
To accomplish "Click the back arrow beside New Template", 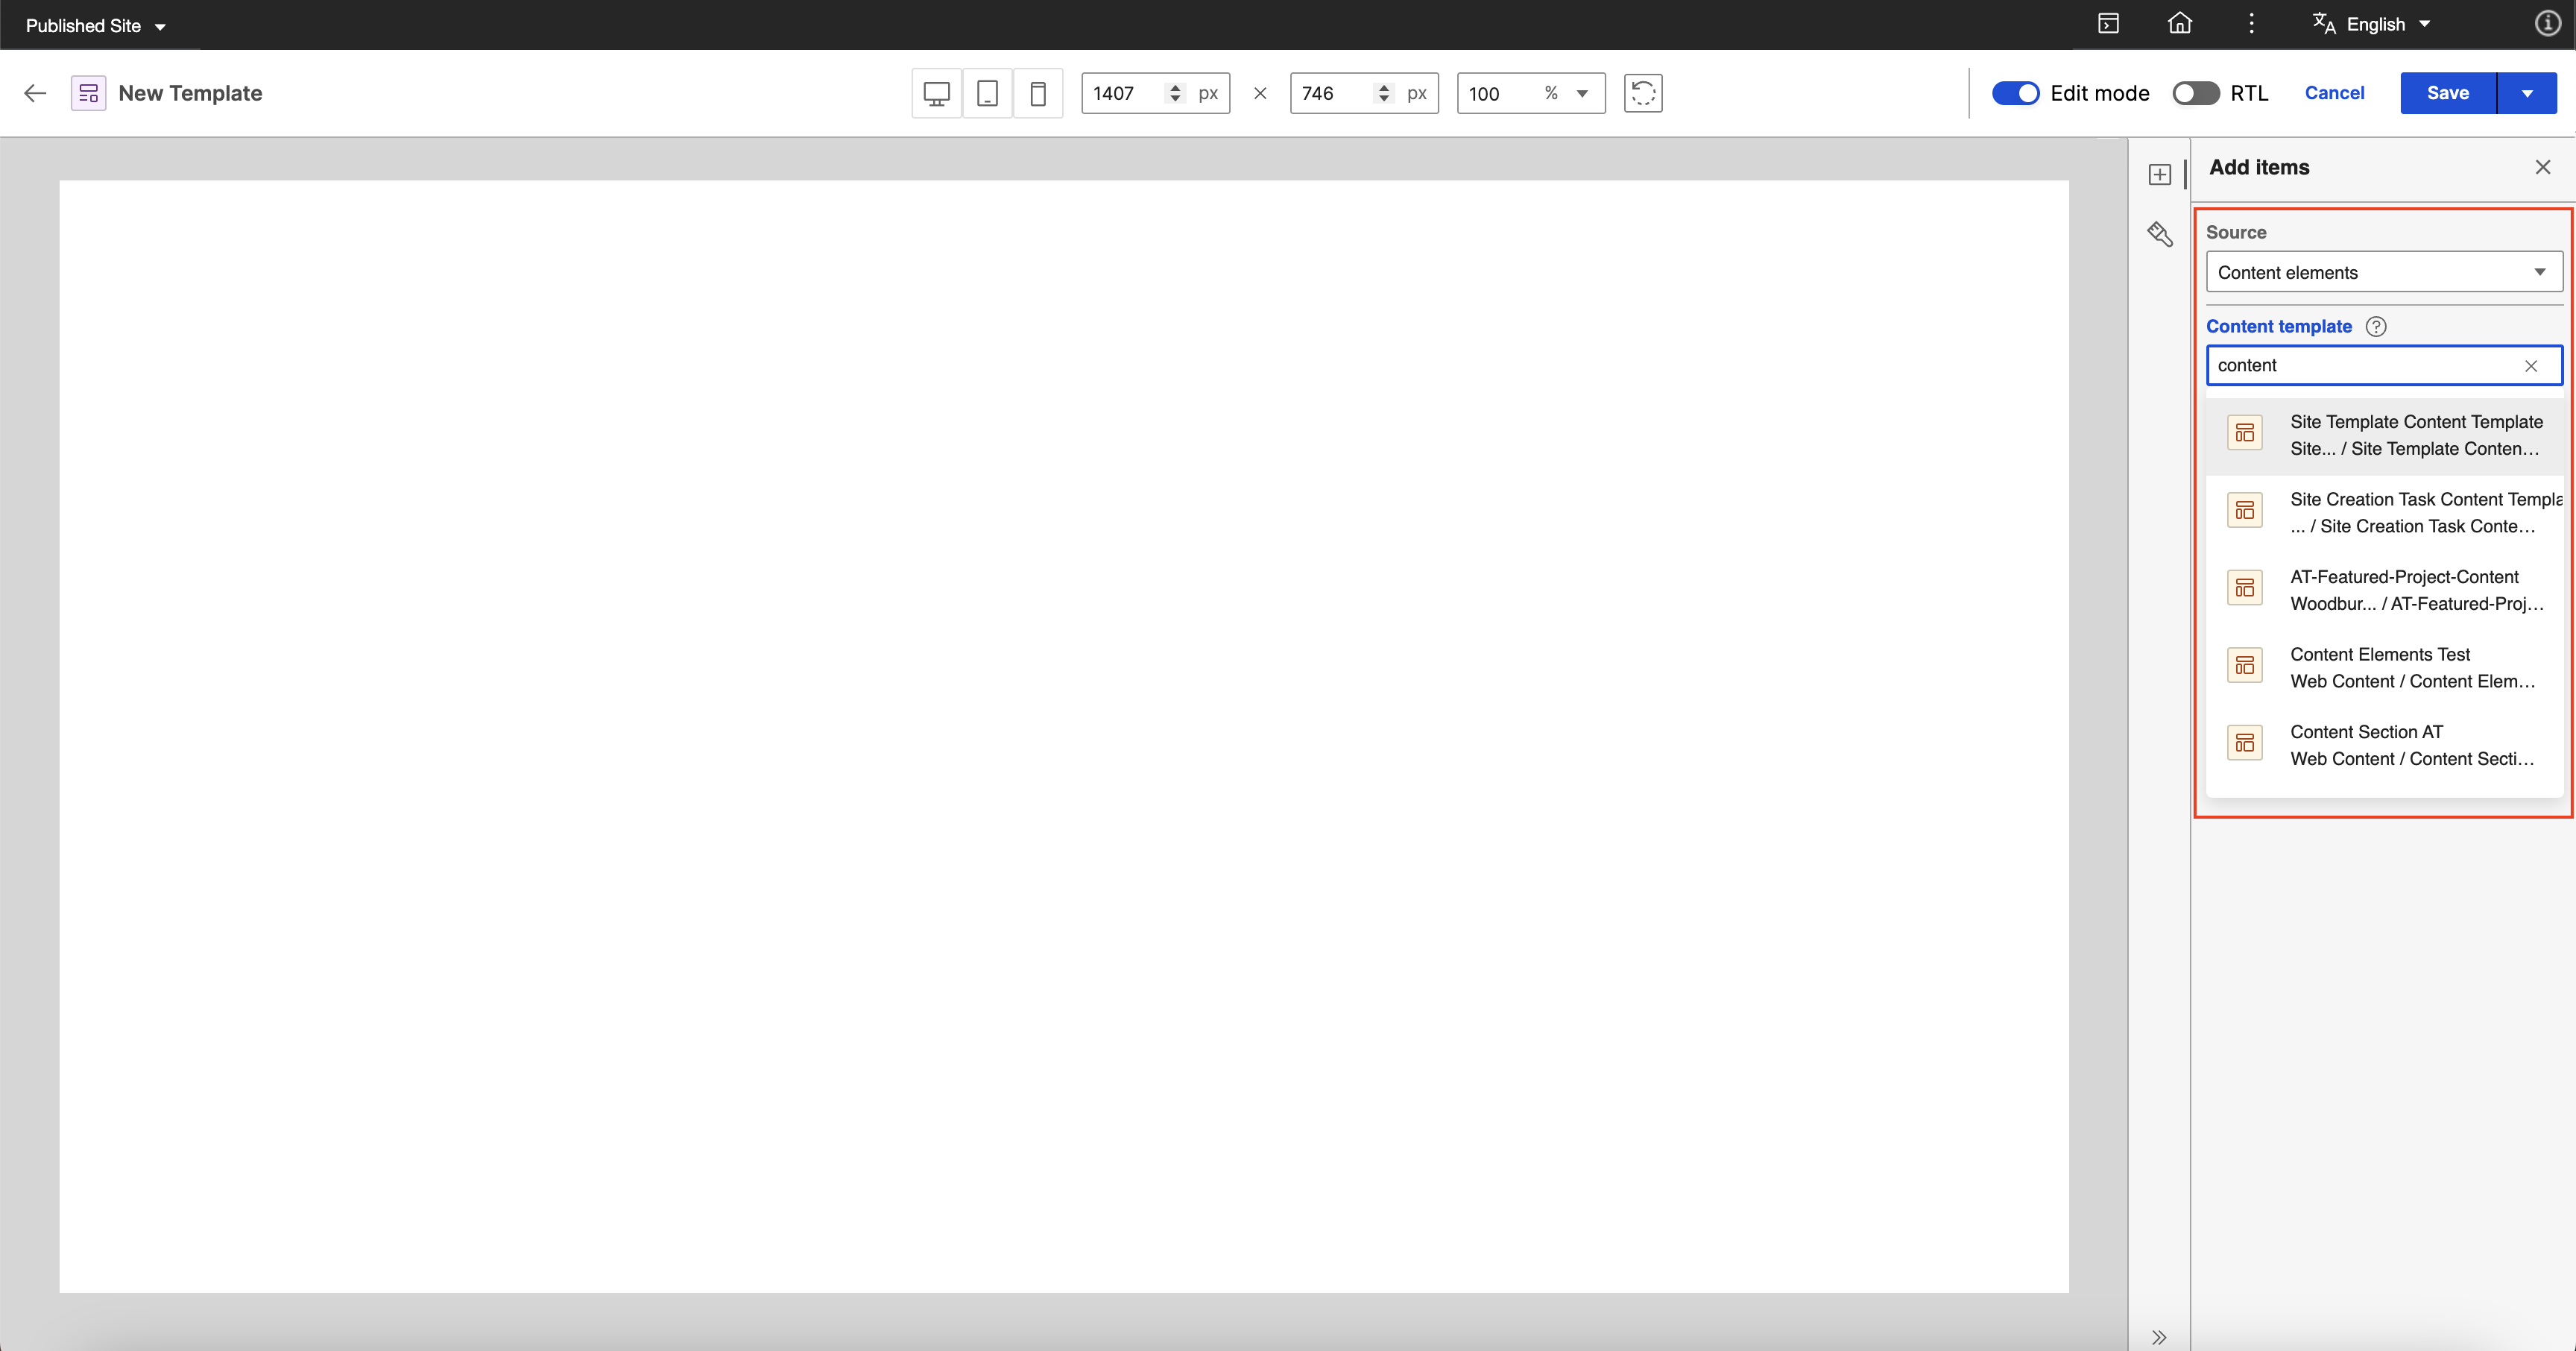I will pos(35,94).
